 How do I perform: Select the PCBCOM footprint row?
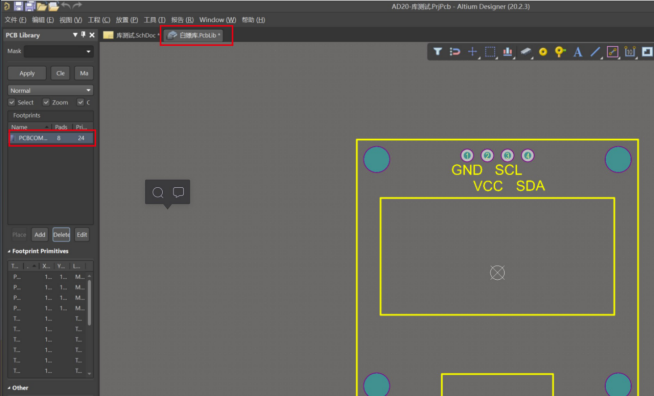tap(51, 138)
